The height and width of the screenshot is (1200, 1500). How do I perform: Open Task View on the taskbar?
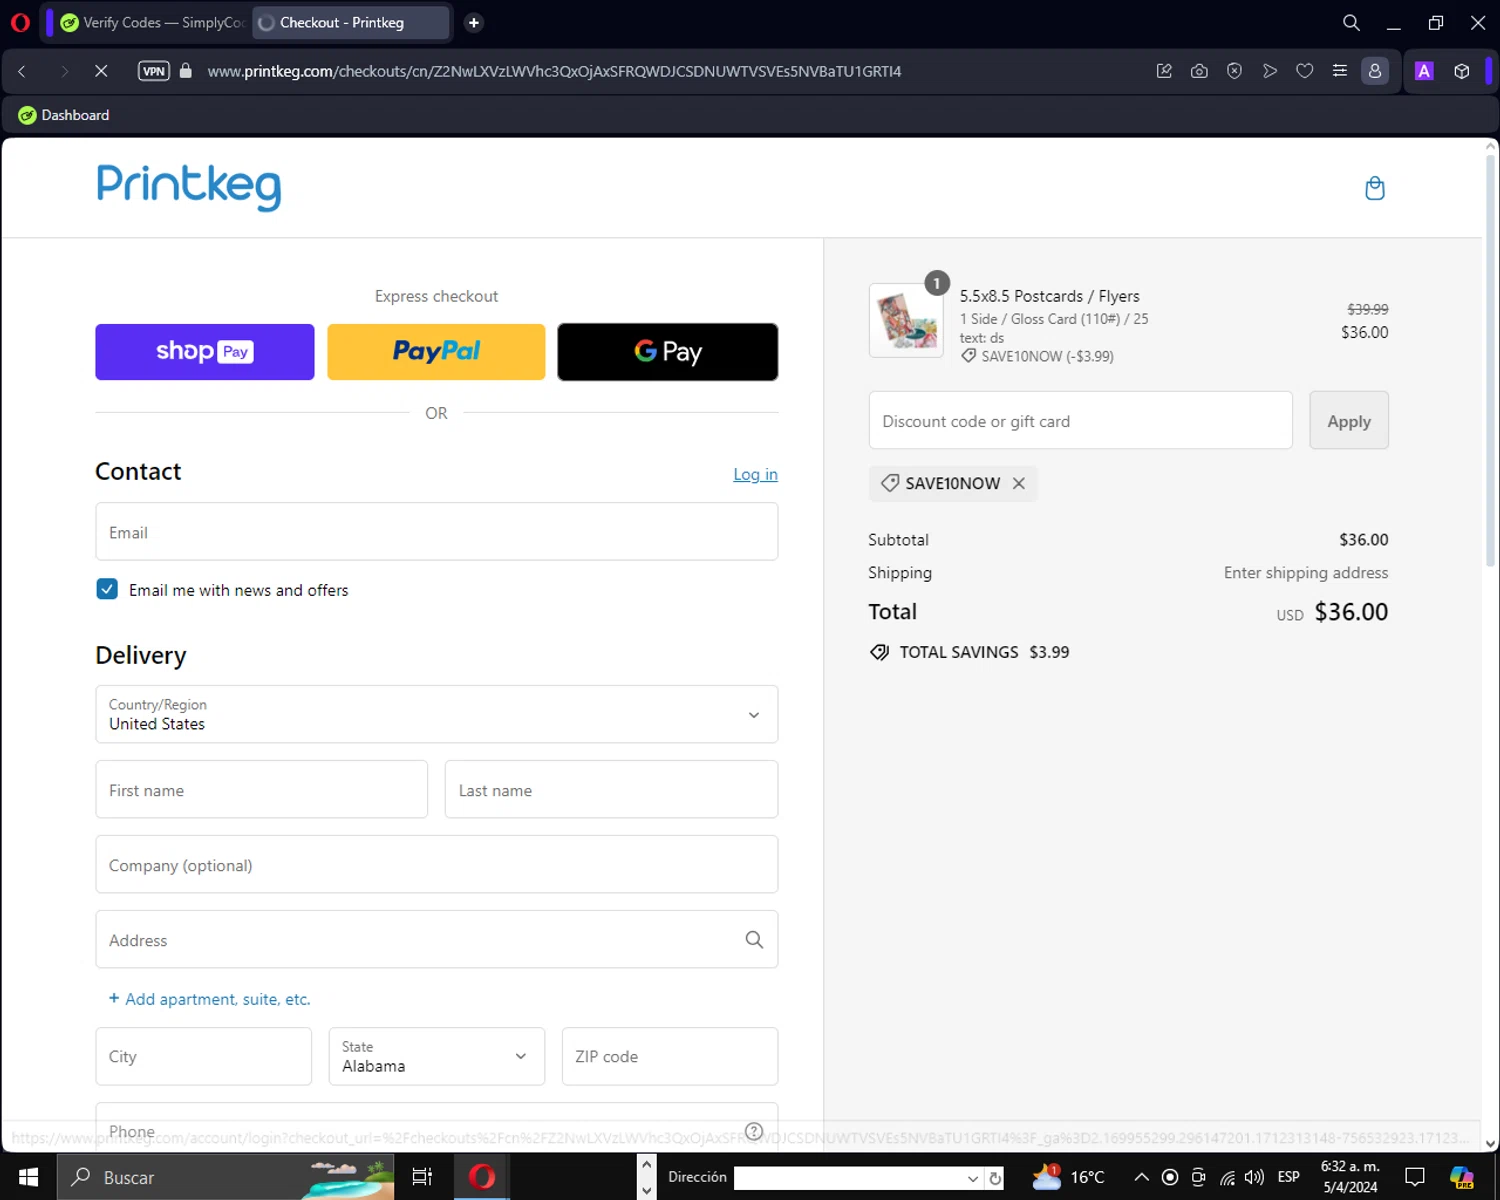pyautogui.click(x=422, y=1177)
